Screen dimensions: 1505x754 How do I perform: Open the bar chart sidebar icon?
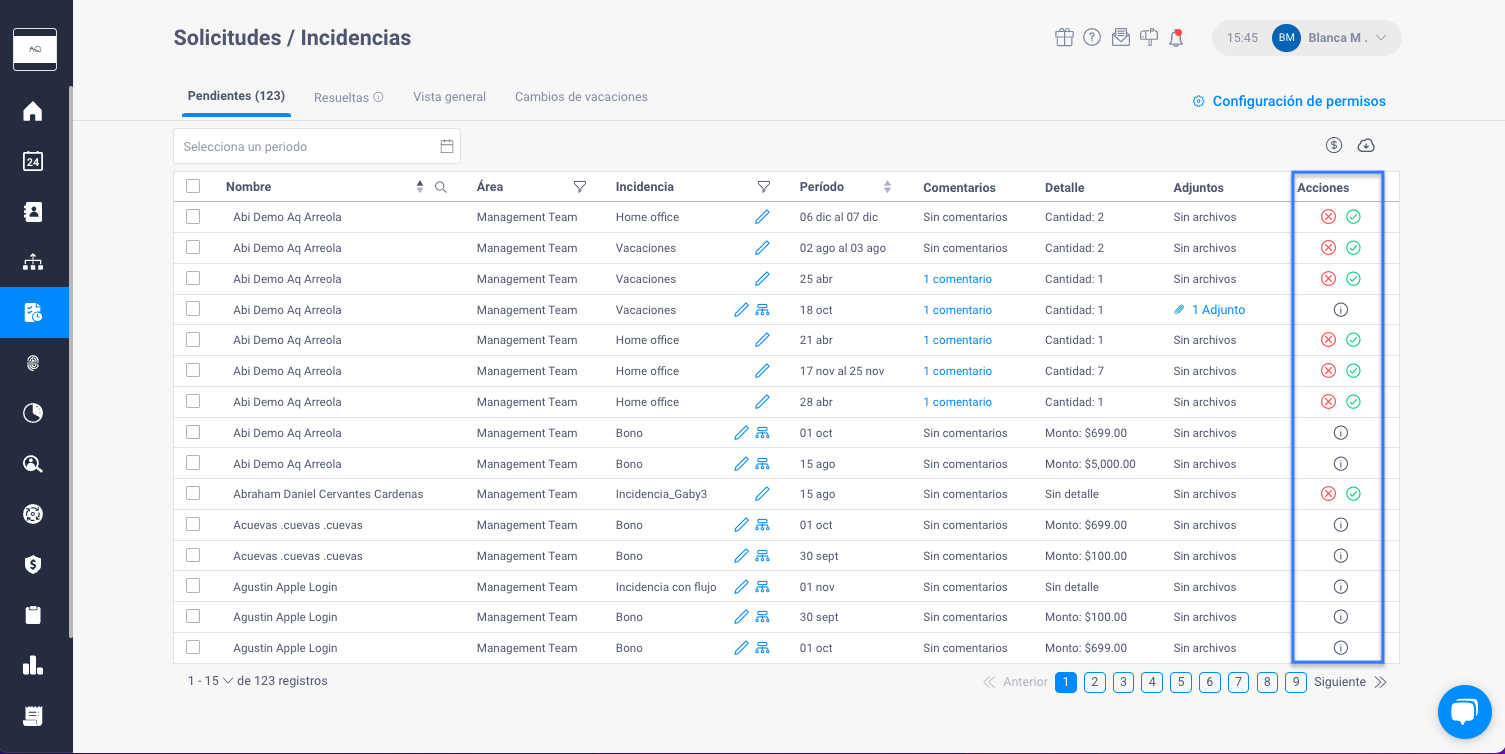point(33,665)
